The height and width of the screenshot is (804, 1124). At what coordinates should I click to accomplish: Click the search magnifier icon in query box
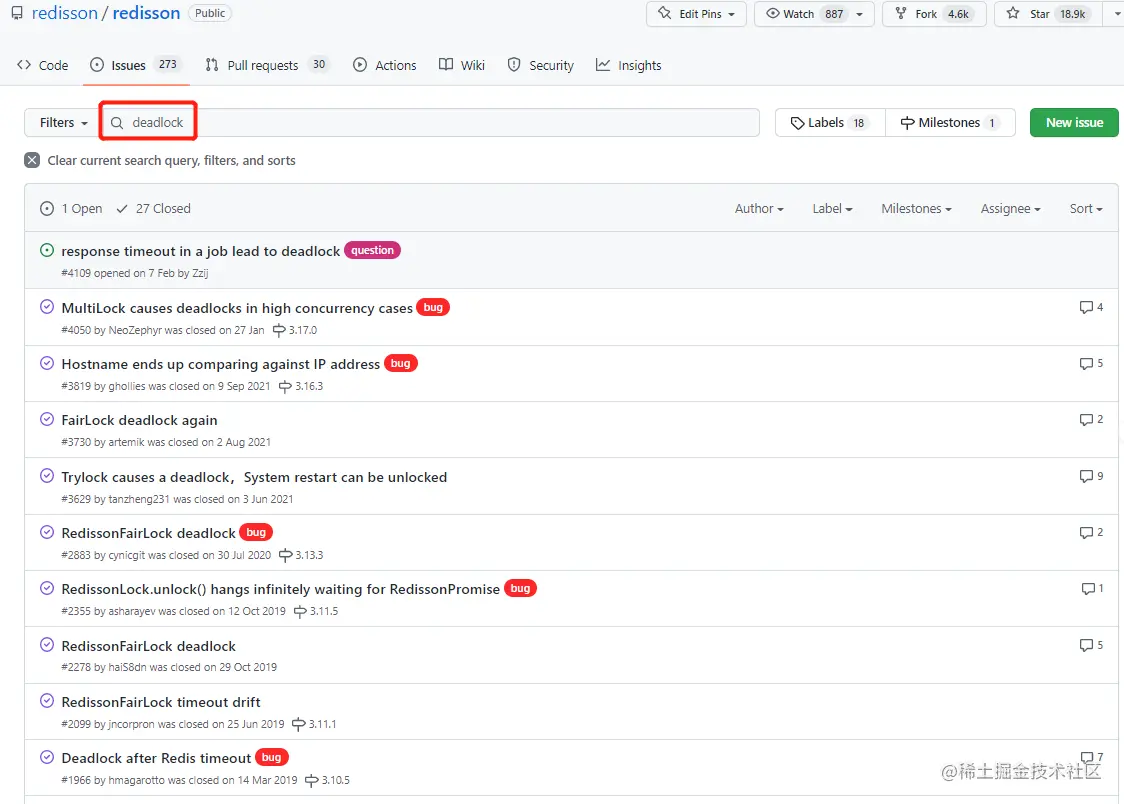pyautogui.click(x=117, y=123)
